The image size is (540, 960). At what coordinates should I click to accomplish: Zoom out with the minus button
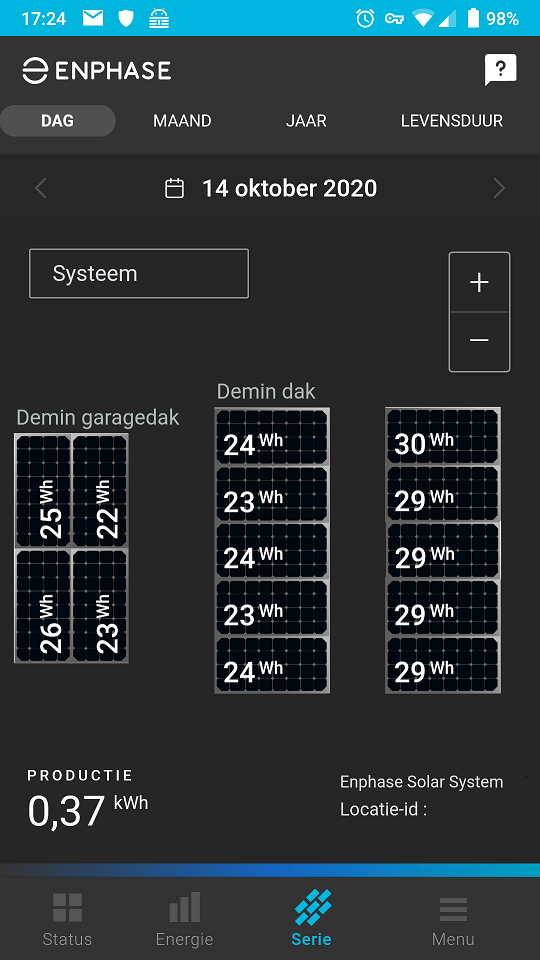[x=479, y=340]
